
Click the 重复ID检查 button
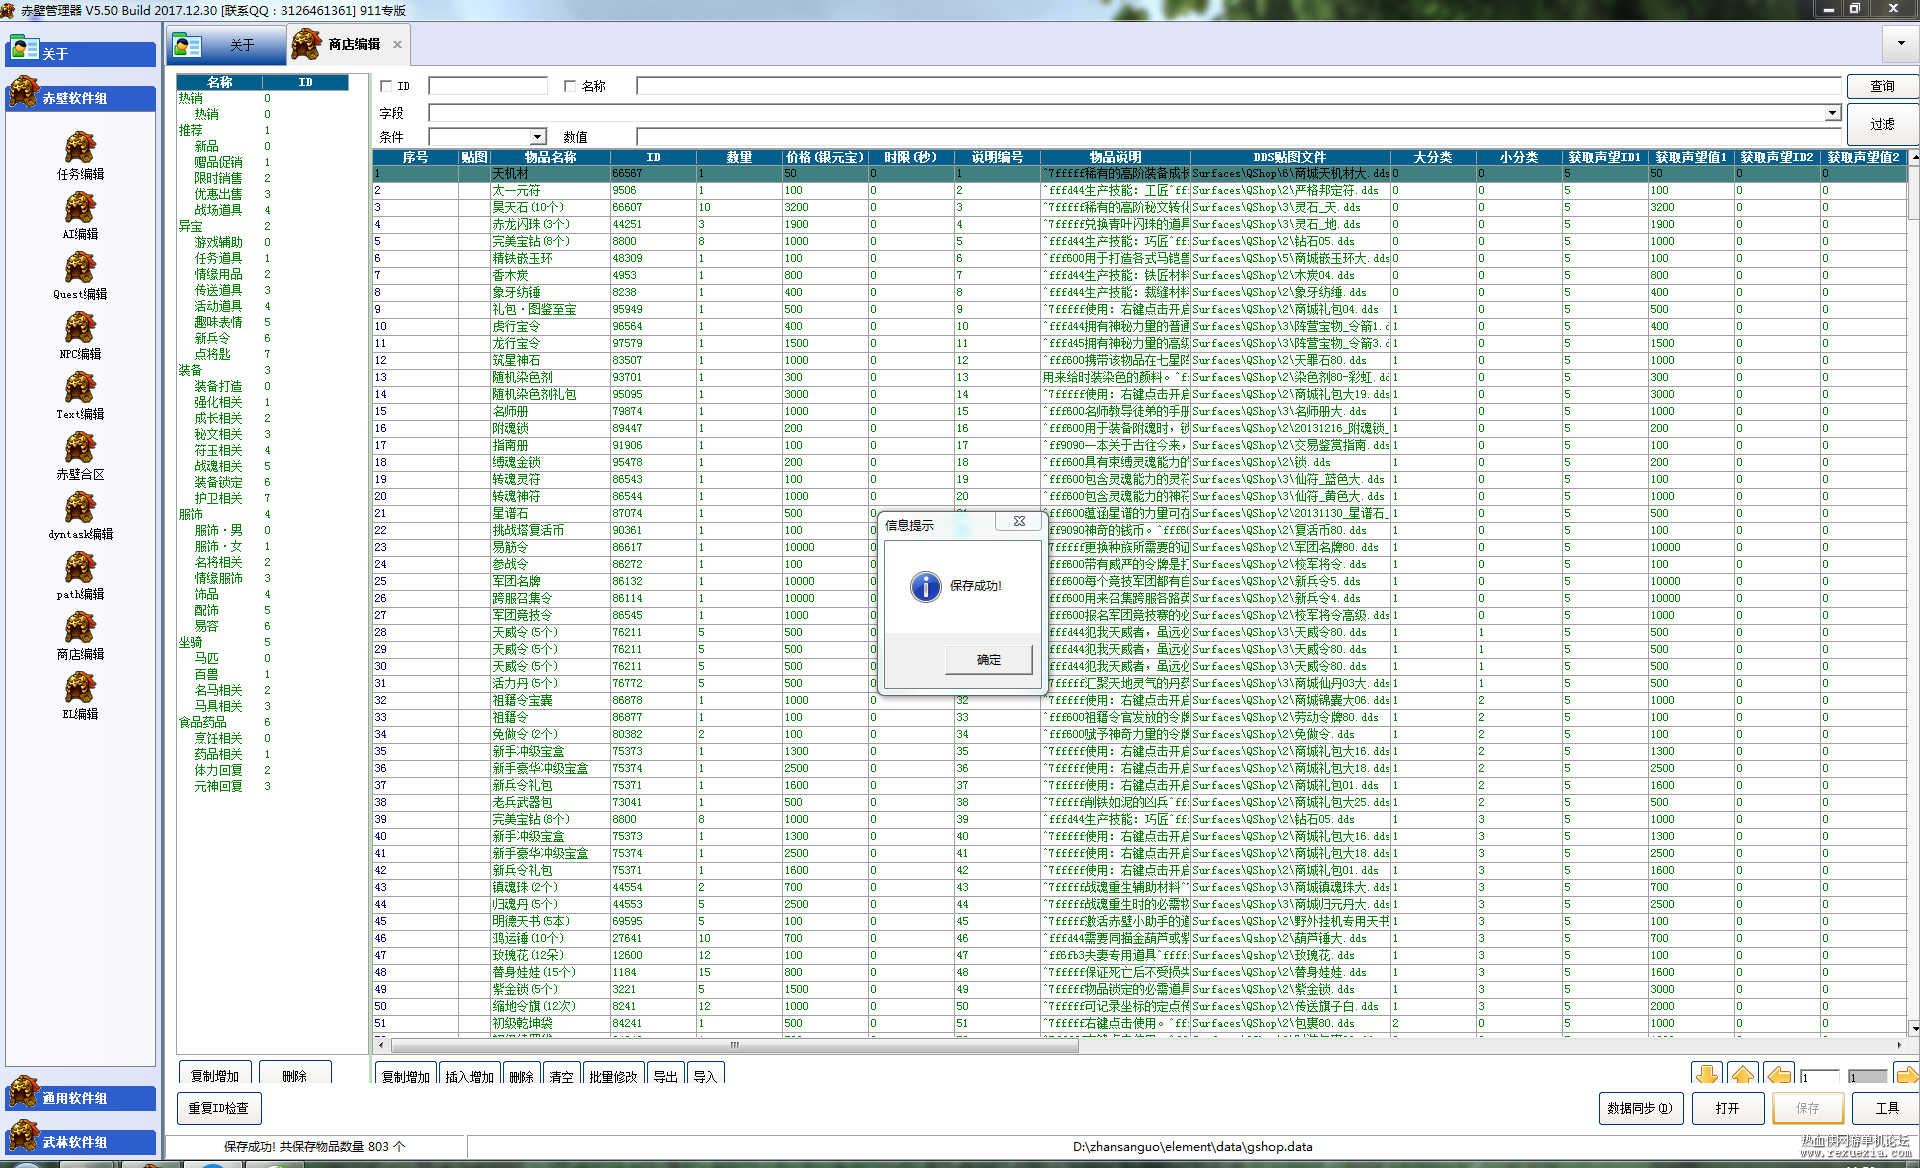click(x=219, y=1108)
